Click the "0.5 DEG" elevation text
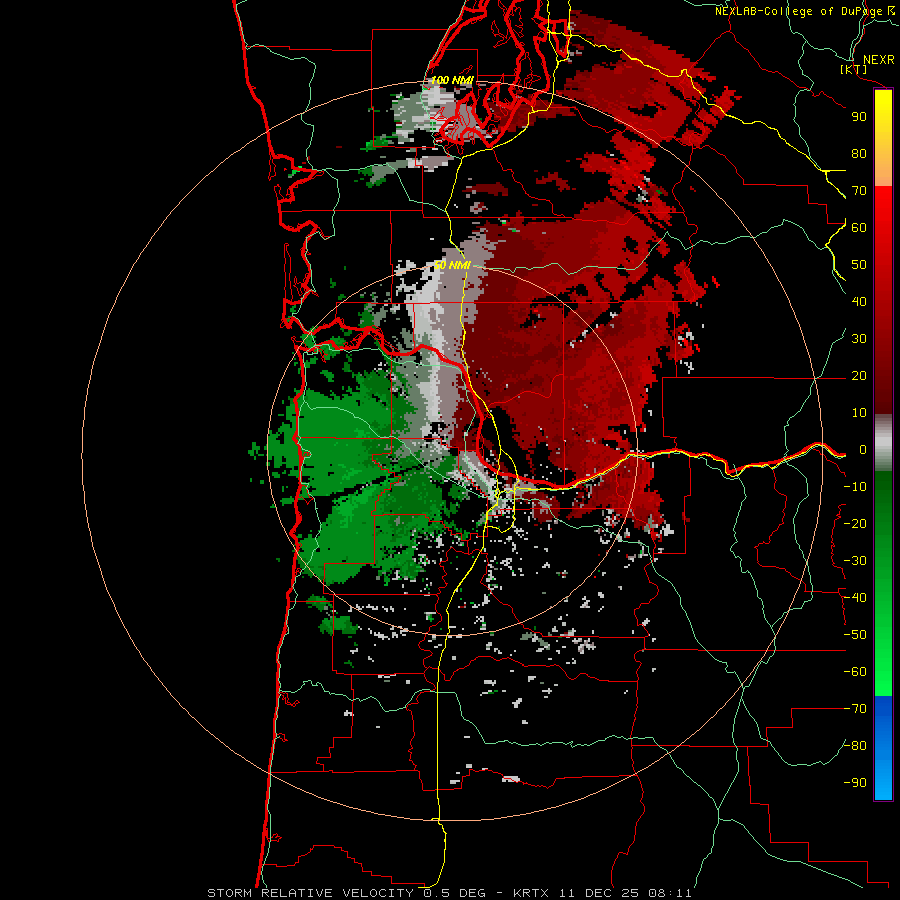The image size is (900, 900). pos(455,893)
